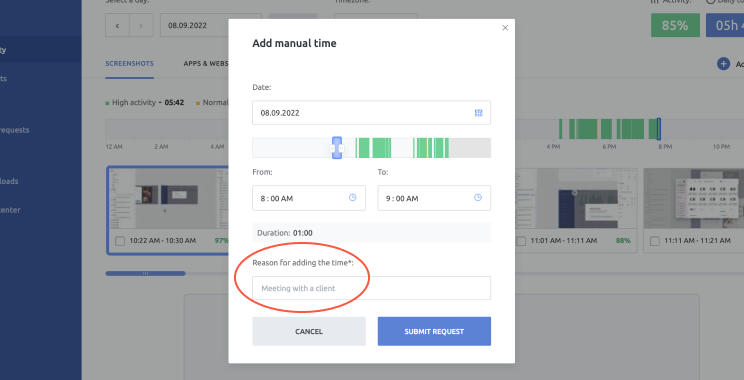Click the 'Duration: 01:00' text
Viewport: 744px width, 380px height.
[285, 233]
